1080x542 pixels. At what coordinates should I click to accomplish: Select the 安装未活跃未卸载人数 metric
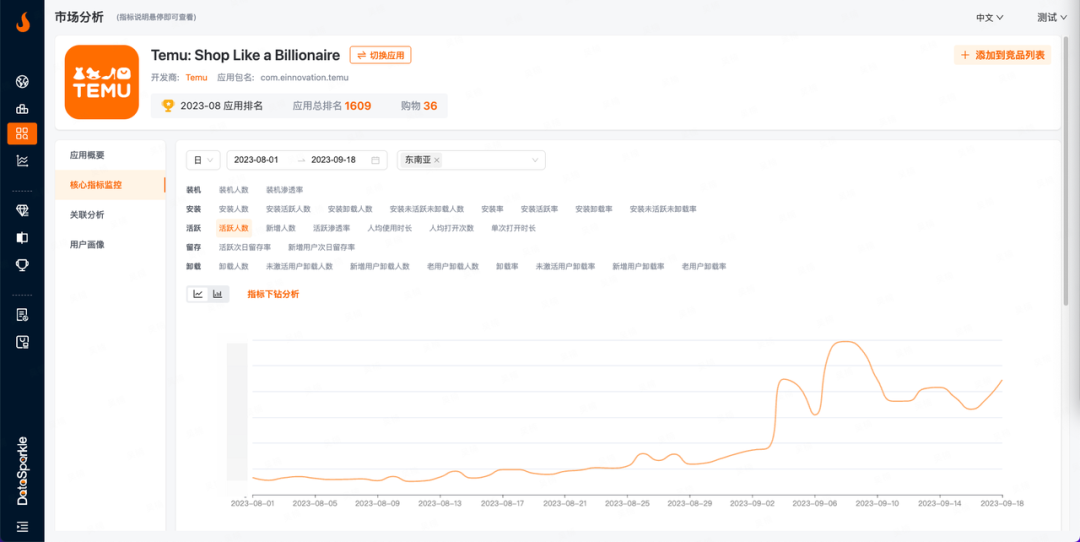click(426, 209)
